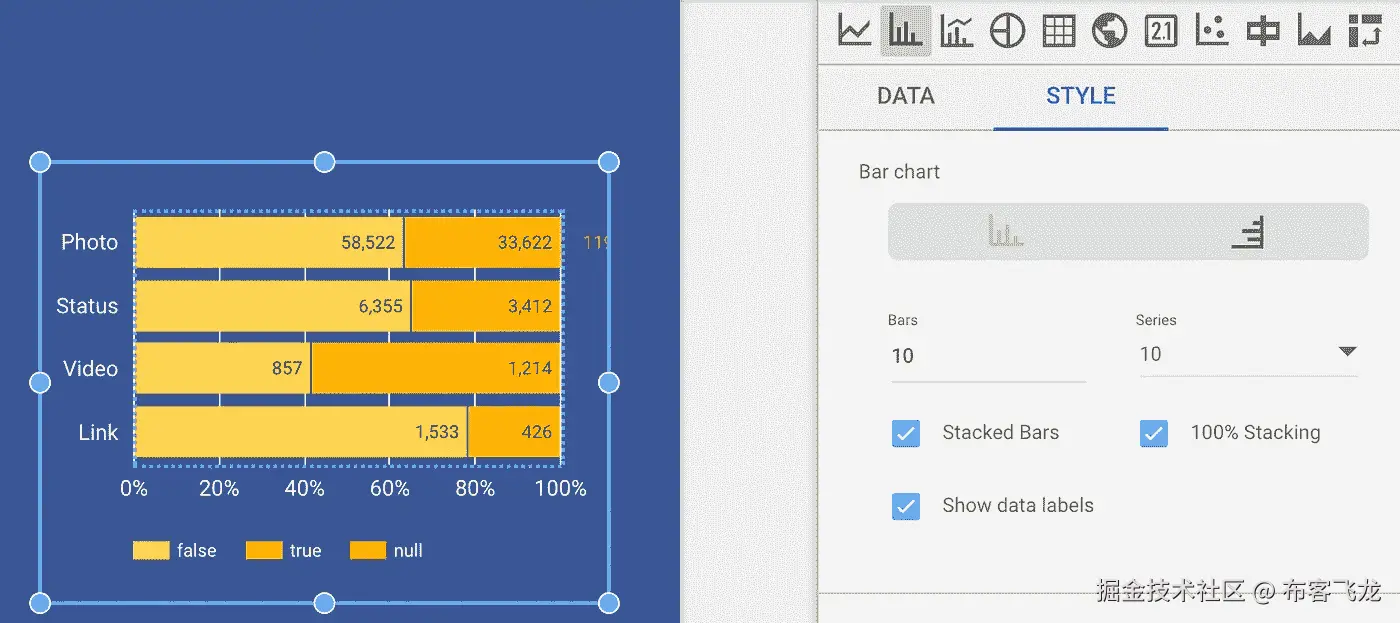Switch to vertical bar orientation

coord(1006,232)
